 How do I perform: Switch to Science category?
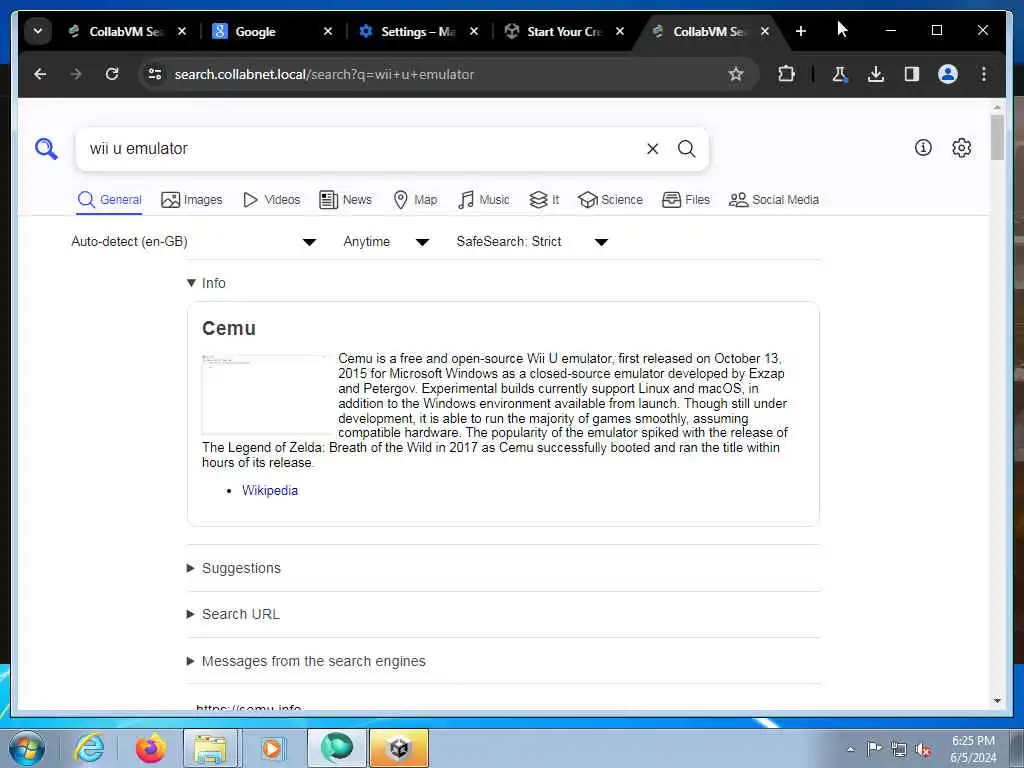point(611,200)
